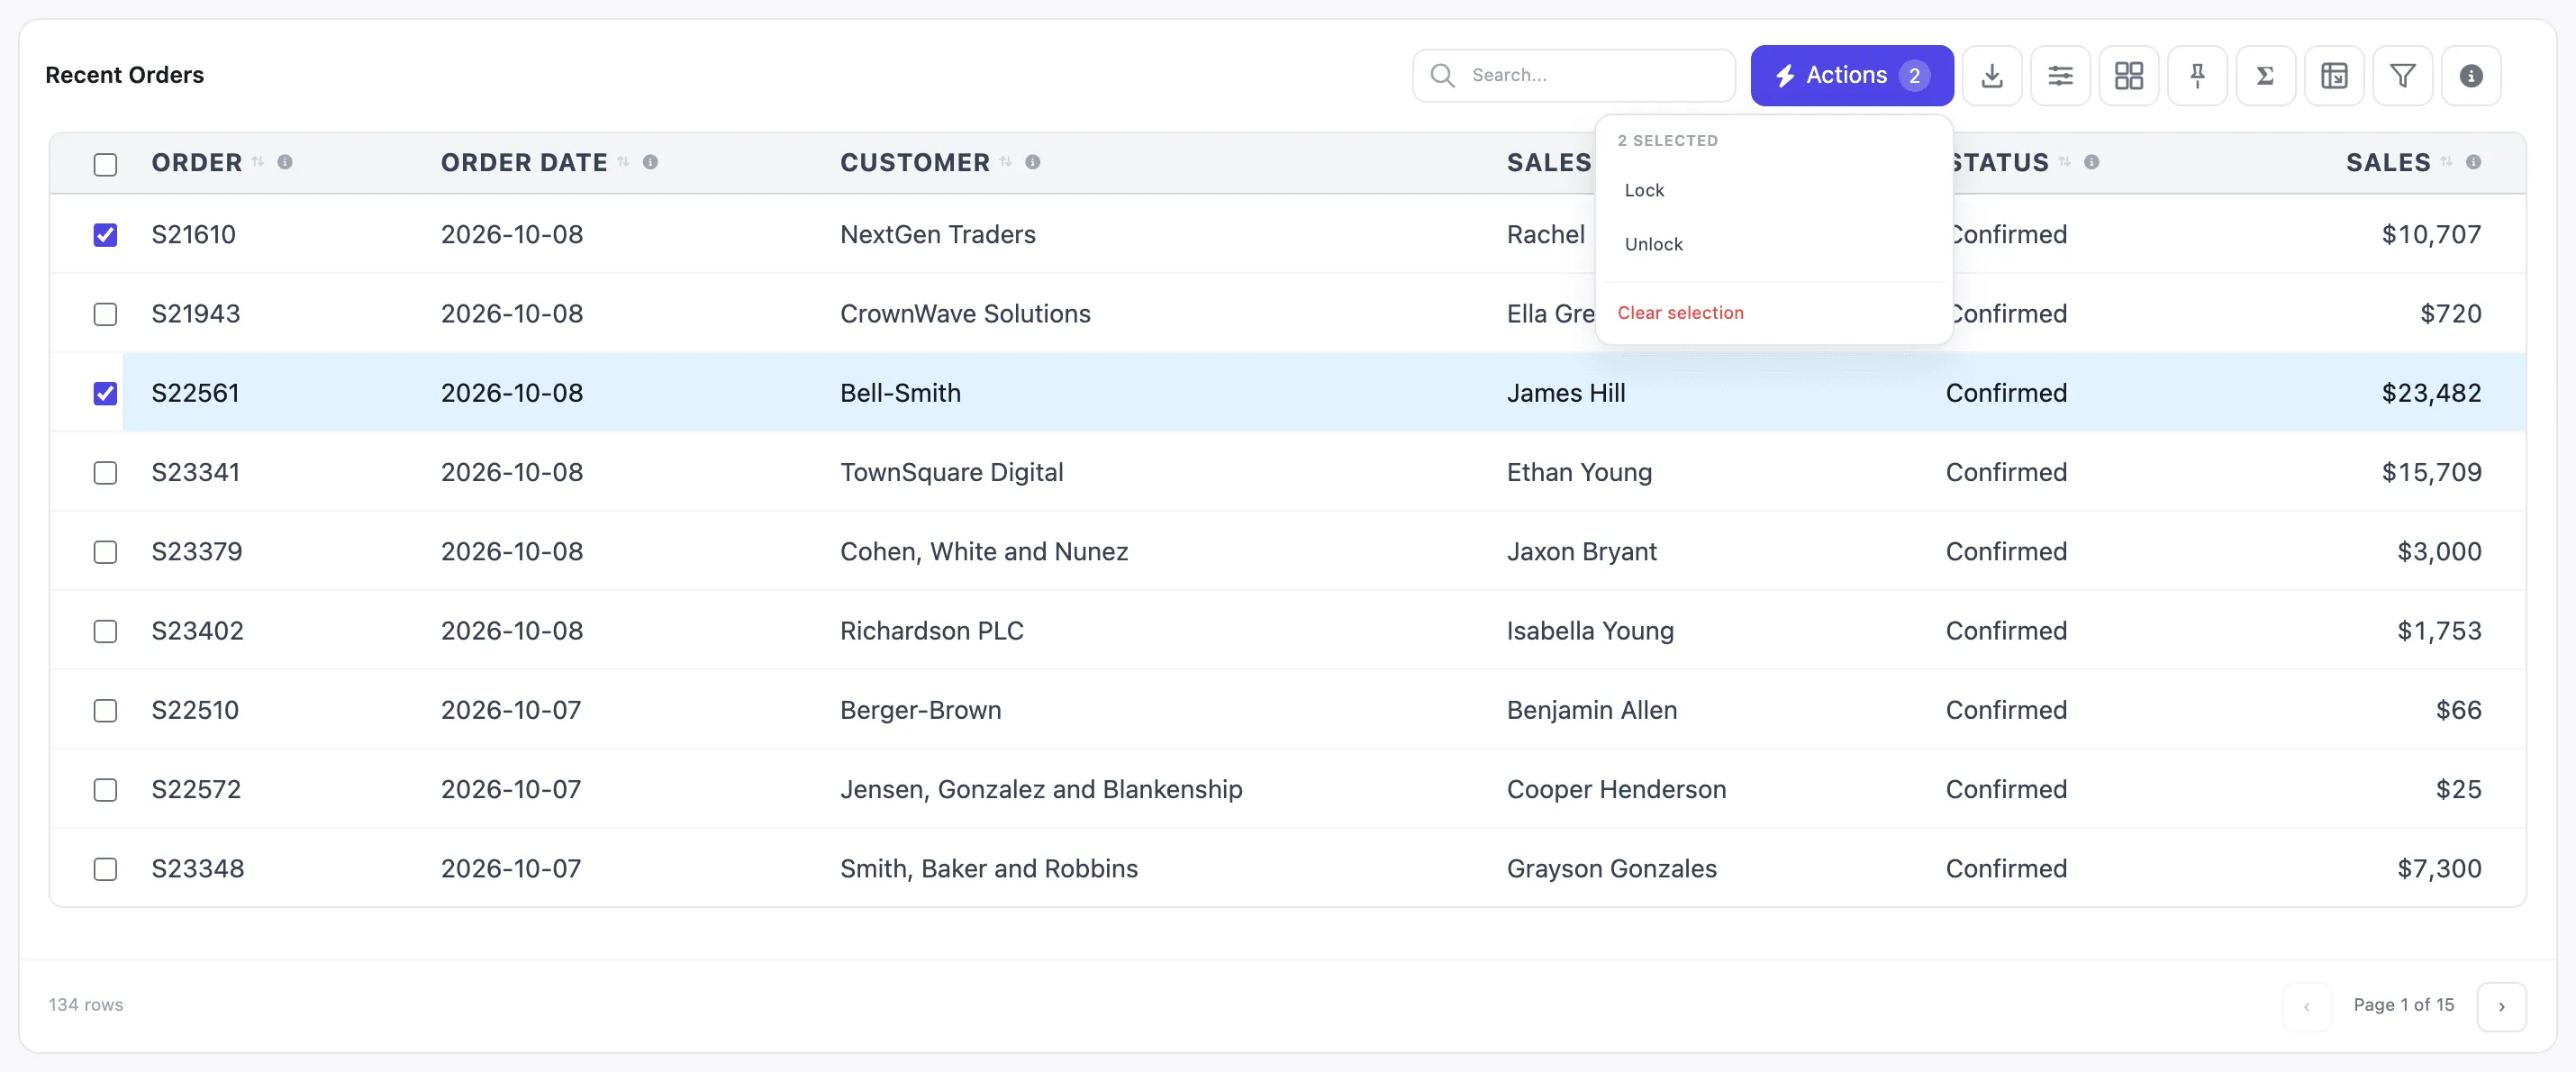Check the S21943 row checkbox
Image resolution: width=2576 pixels, height=1072 pixels.
click(x=105, y=314)
